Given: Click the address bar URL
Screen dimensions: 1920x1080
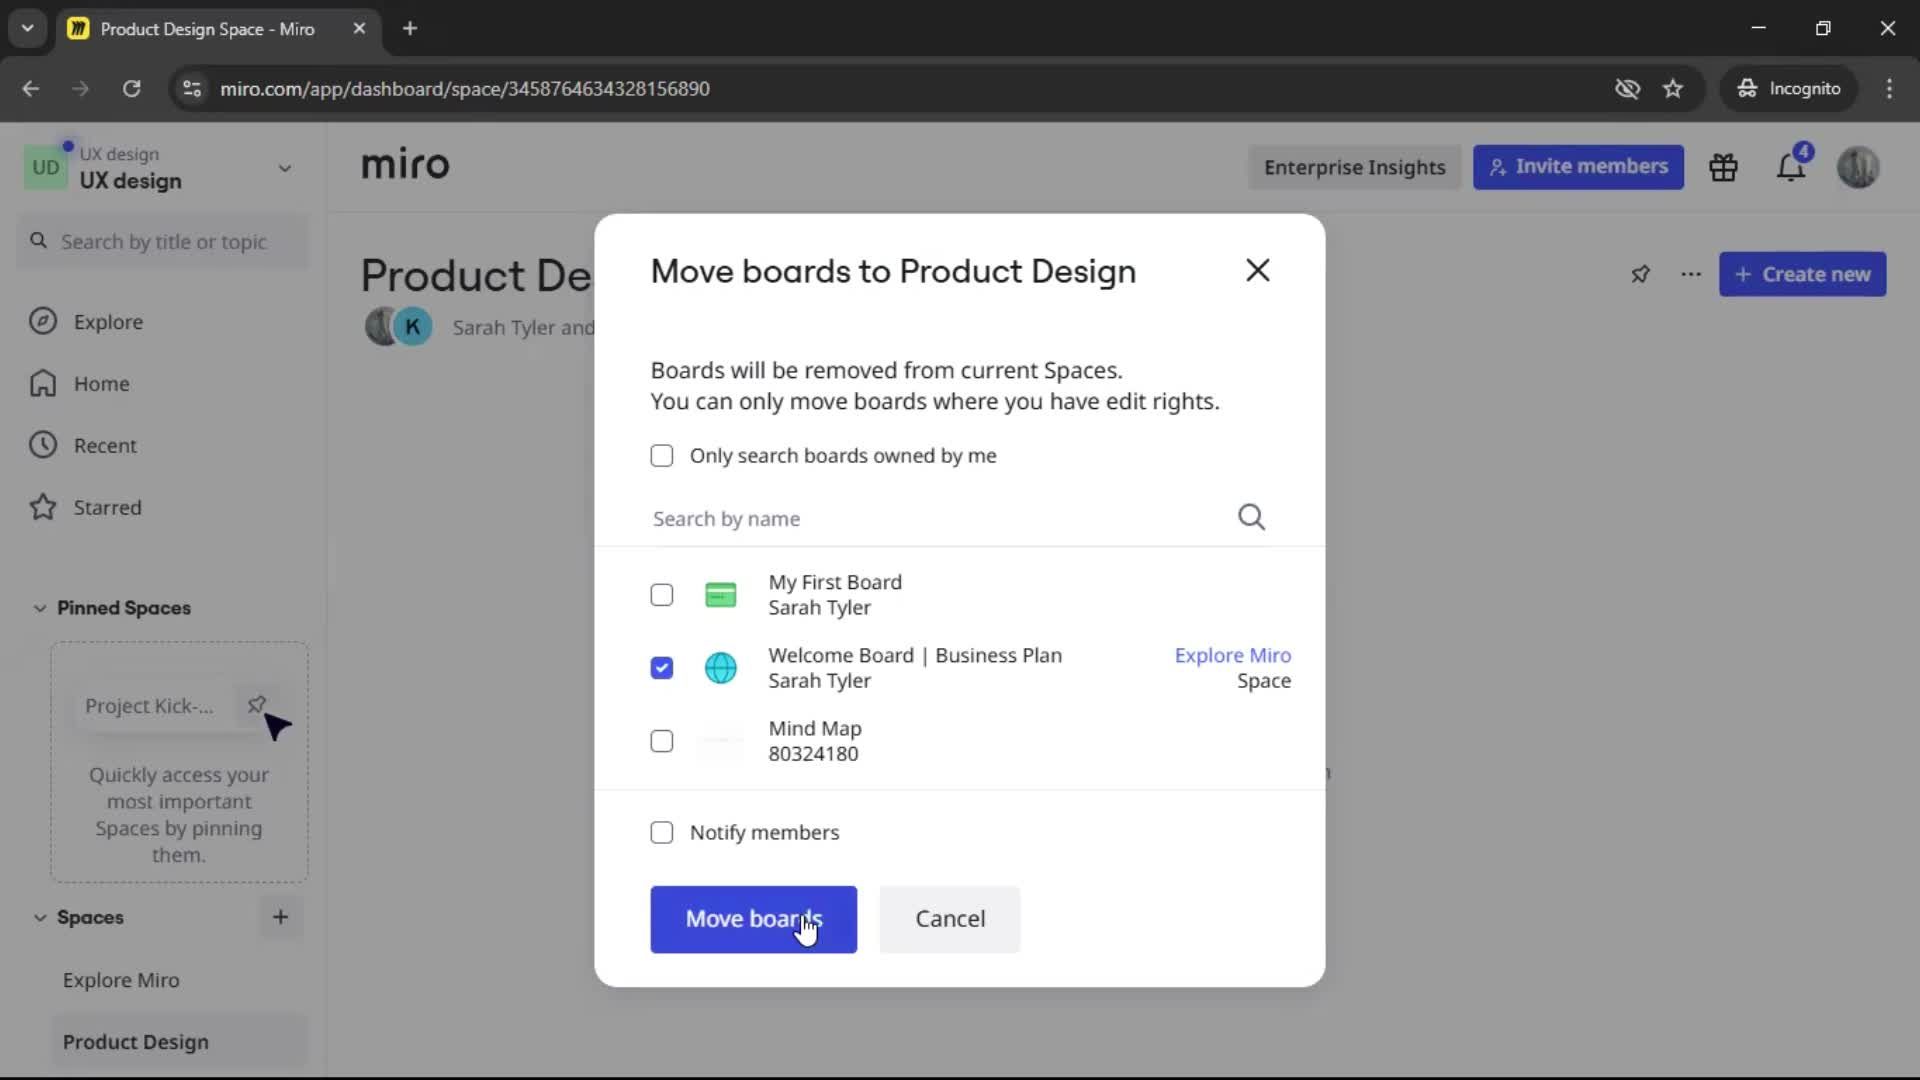Looking at the screenshot, I should [465, 89].
